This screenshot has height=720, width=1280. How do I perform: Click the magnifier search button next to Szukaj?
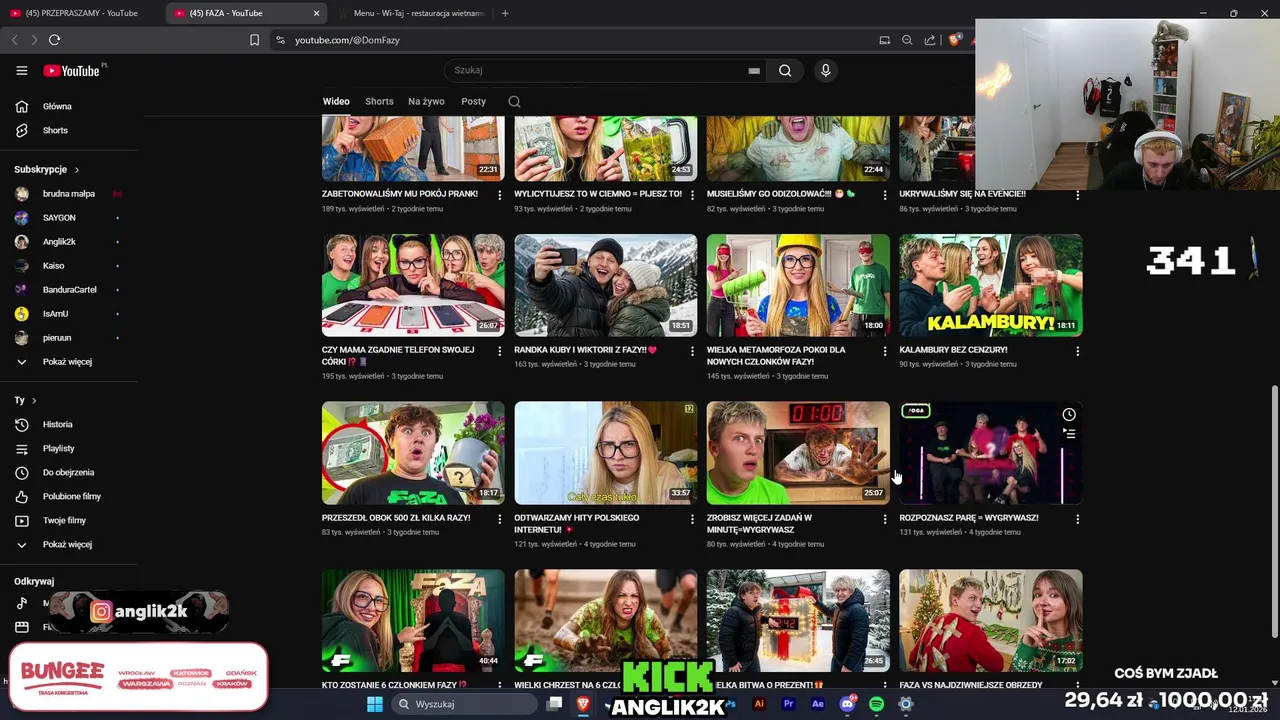pos(785,70)
